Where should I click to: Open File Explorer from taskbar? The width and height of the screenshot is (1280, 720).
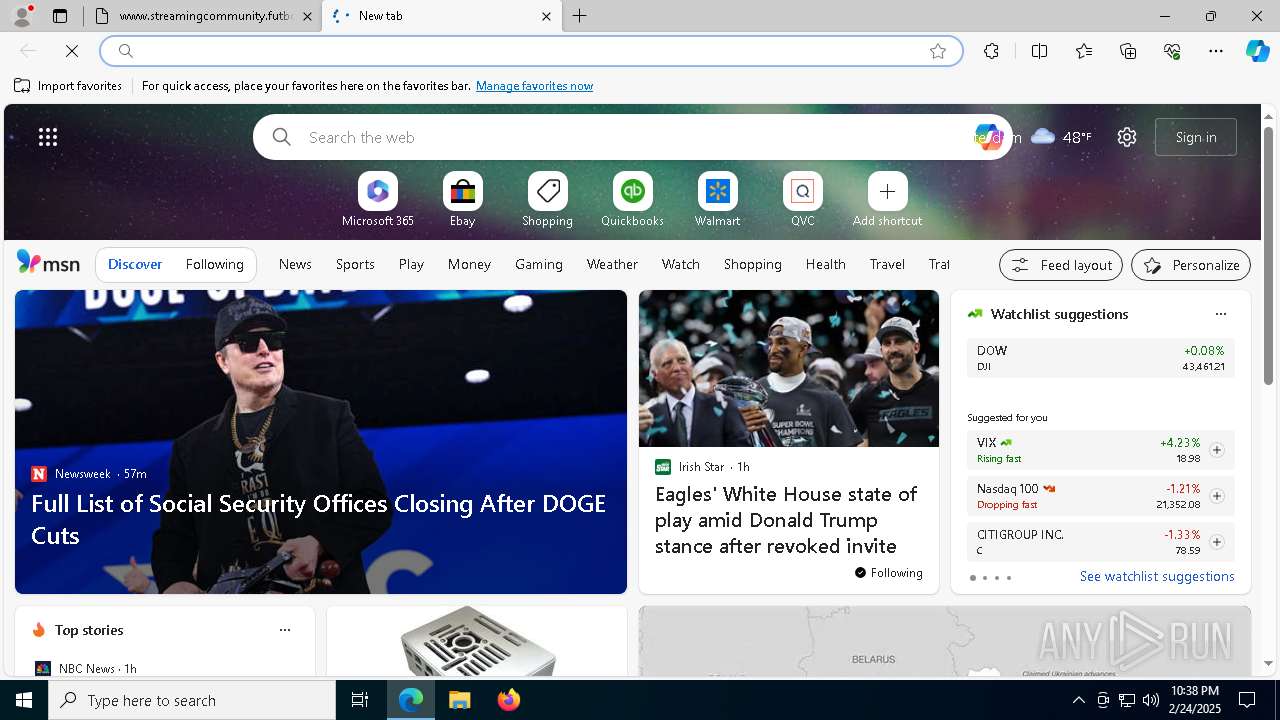[459, 700]
